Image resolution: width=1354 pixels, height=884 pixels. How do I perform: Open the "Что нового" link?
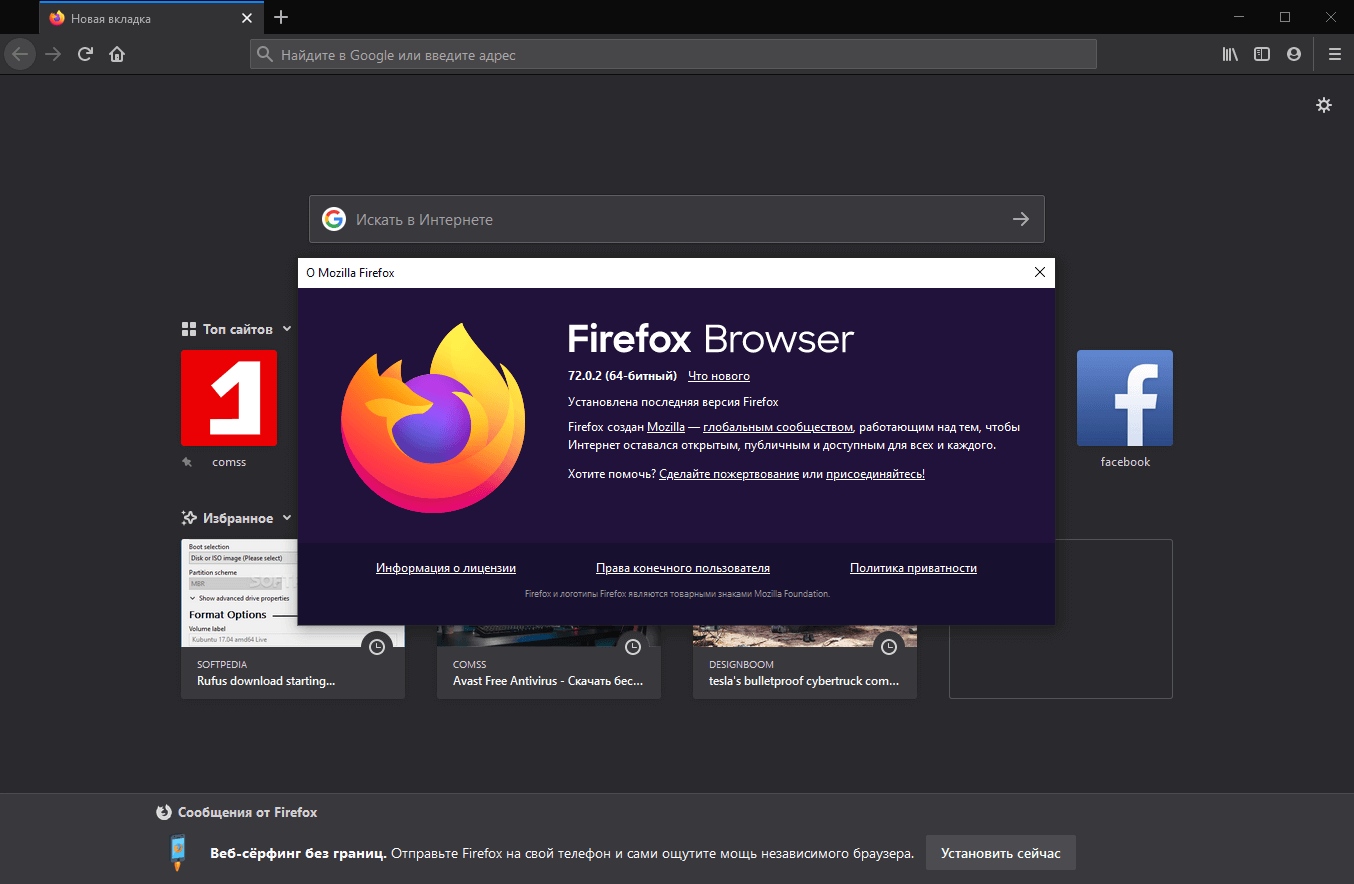718,375
